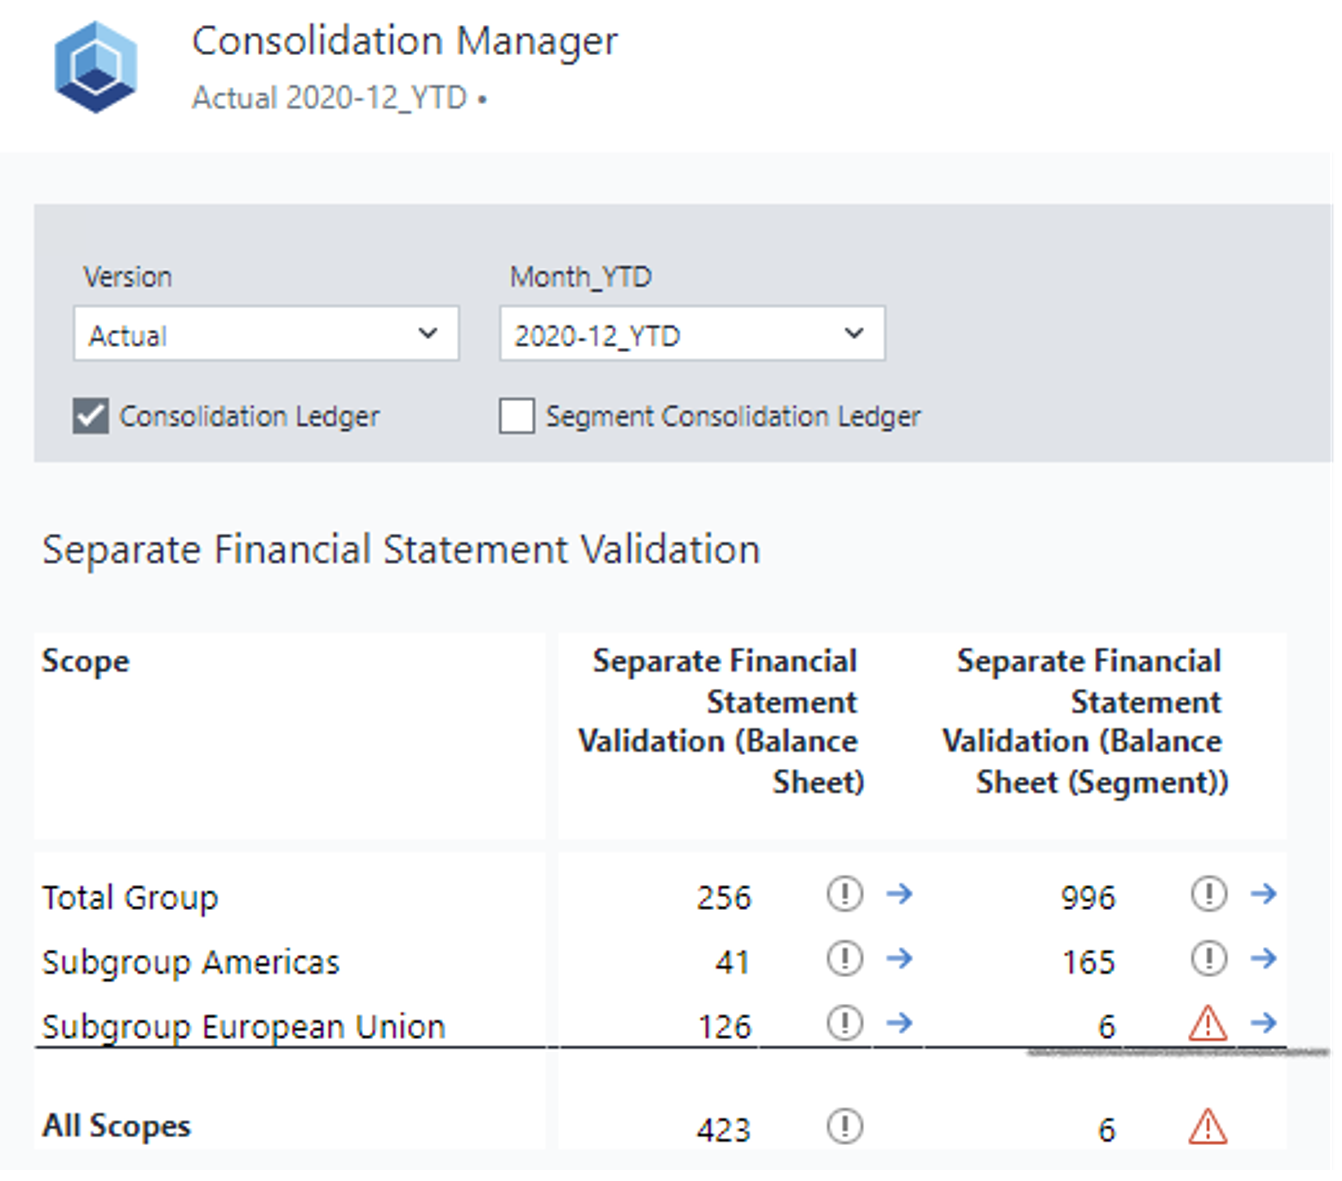The height and width of the screenshot is (1181, 1342).
Task: Click All Scopes red warning triangle
Action: click(x=1208, y=1126)
